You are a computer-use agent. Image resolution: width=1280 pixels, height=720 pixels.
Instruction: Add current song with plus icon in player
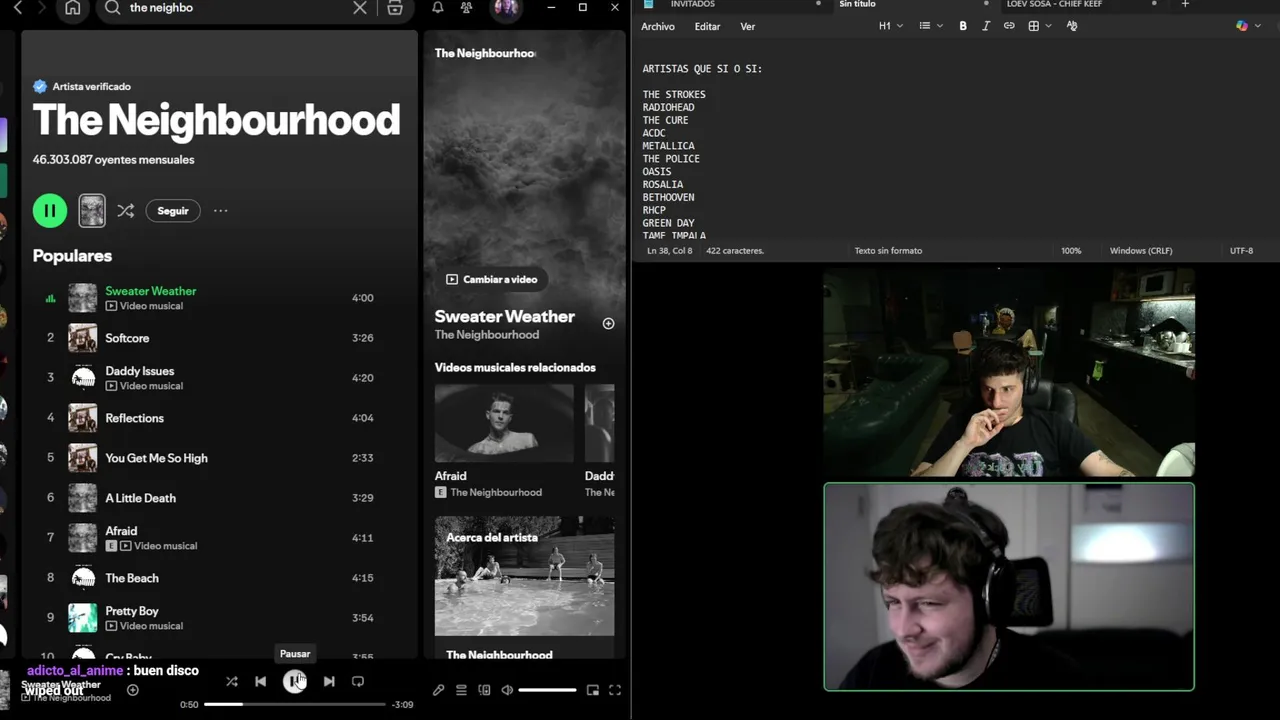[132, 690]
